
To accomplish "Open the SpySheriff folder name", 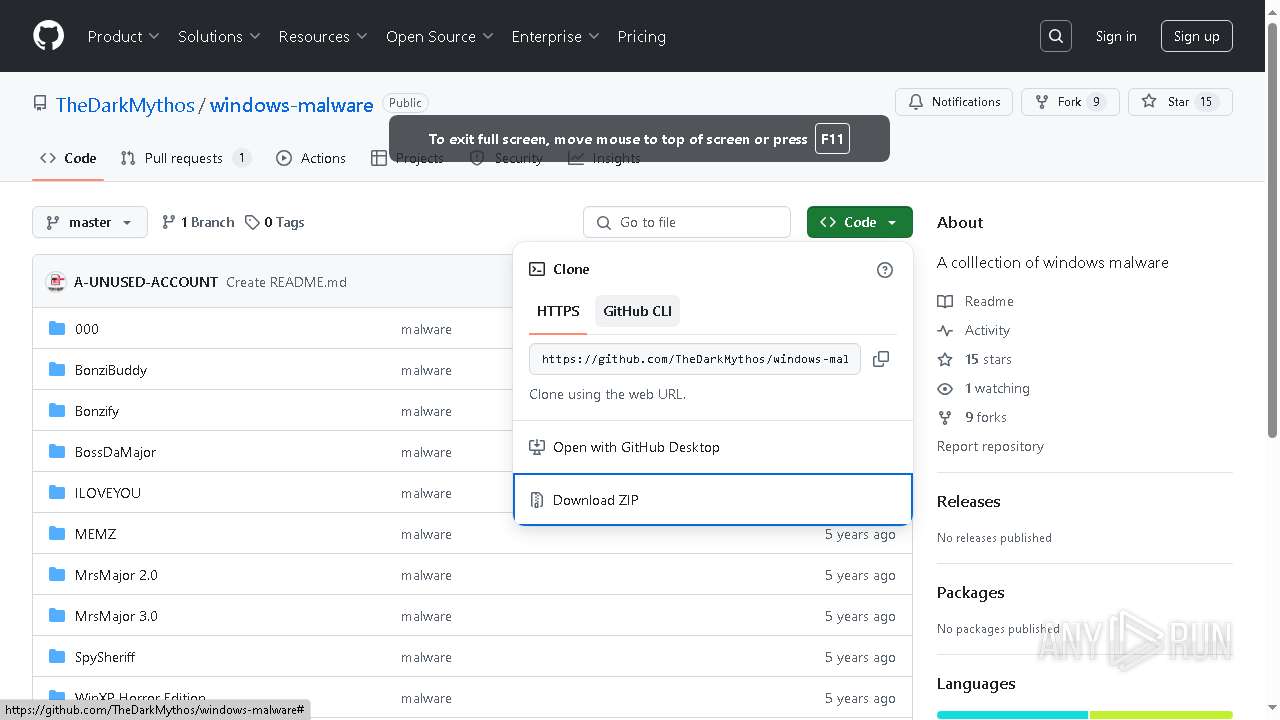I will click(x=105, y=657).
